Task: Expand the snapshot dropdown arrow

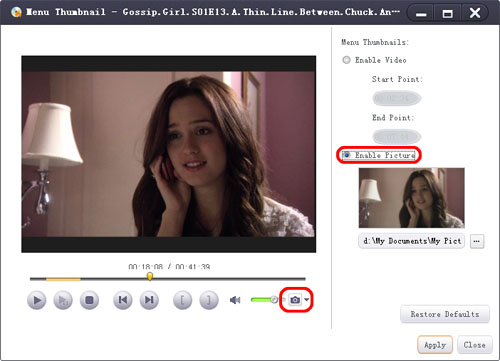Action: pyautogui.click(x=307, y=299)
